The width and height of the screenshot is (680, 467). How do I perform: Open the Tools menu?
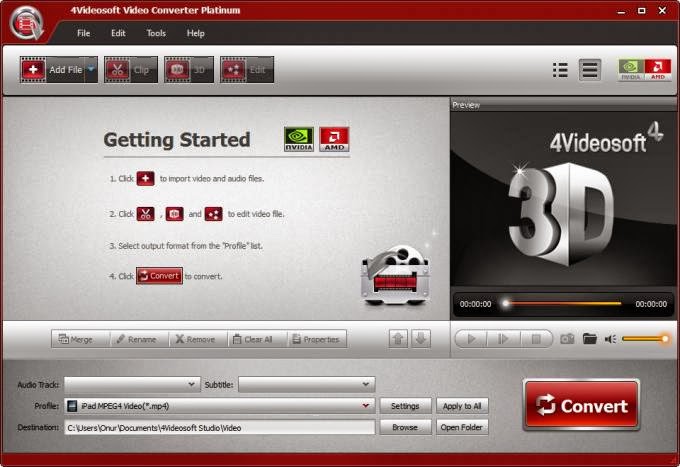(x=156, y=33)
